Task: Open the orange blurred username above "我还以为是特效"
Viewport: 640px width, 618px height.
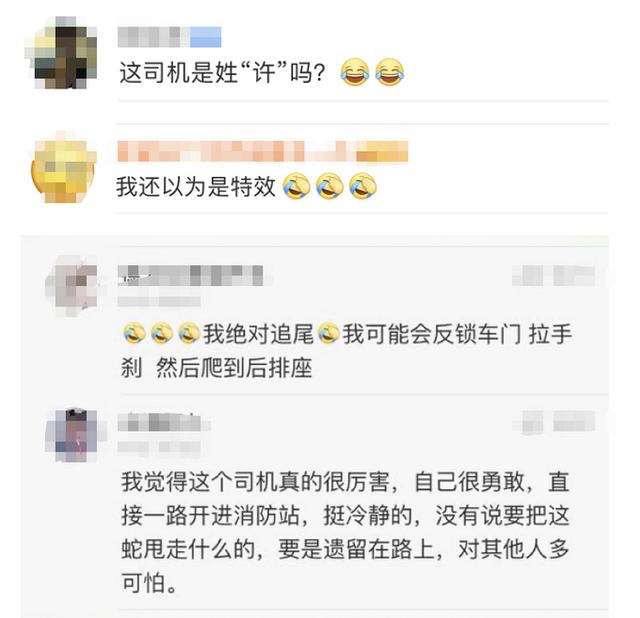Action: click(x=263, y=151)
